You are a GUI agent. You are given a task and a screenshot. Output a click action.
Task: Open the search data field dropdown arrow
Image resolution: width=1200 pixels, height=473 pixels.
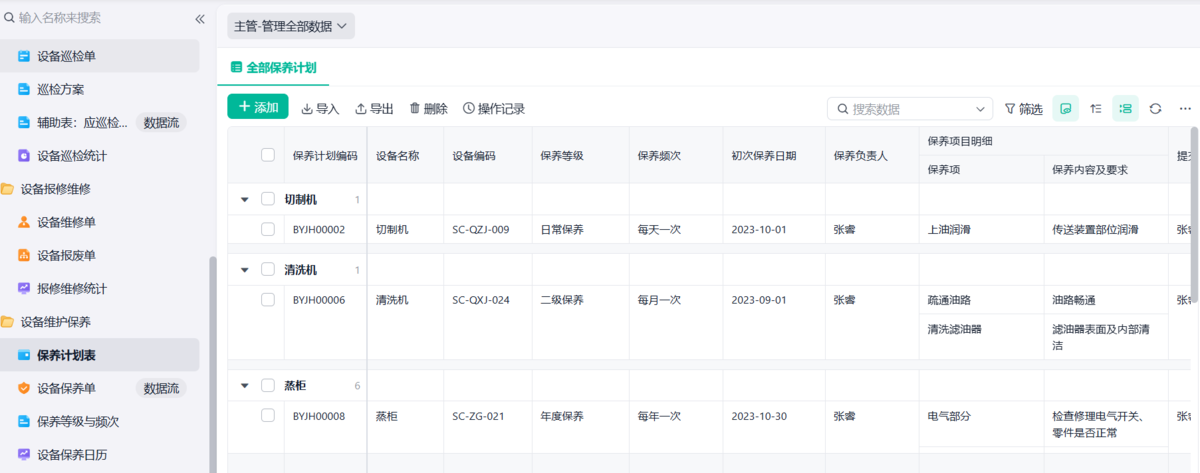tap(981, 108)
